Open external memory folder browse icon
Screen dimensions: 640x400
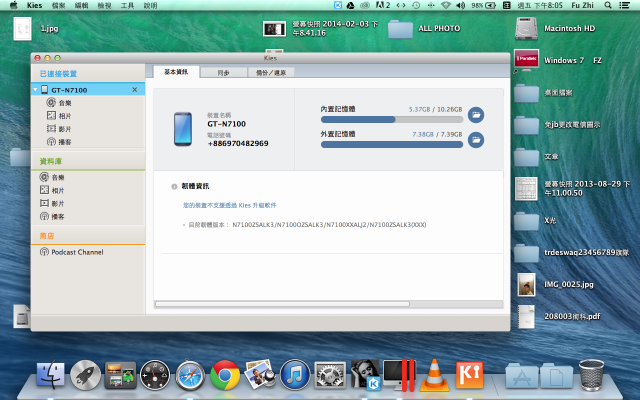pos(476,140)
